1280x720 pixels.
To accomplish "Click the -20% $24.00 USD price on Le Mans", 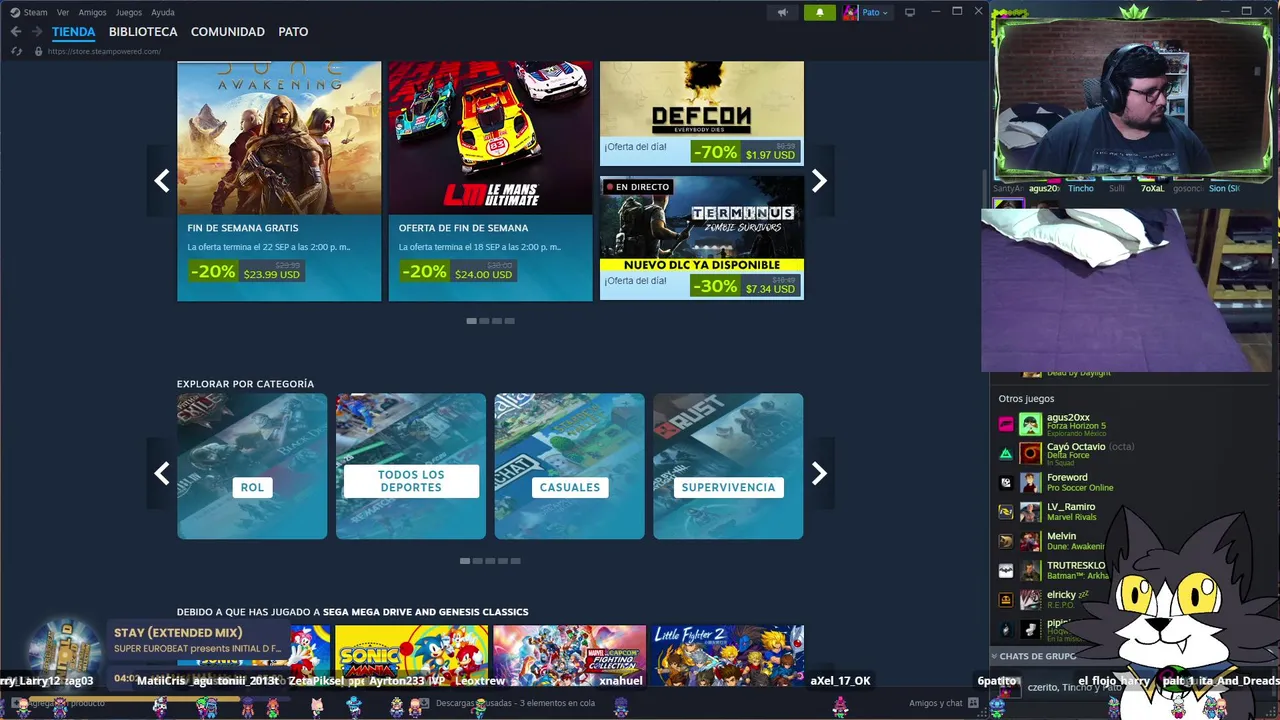I will point(457,272).
